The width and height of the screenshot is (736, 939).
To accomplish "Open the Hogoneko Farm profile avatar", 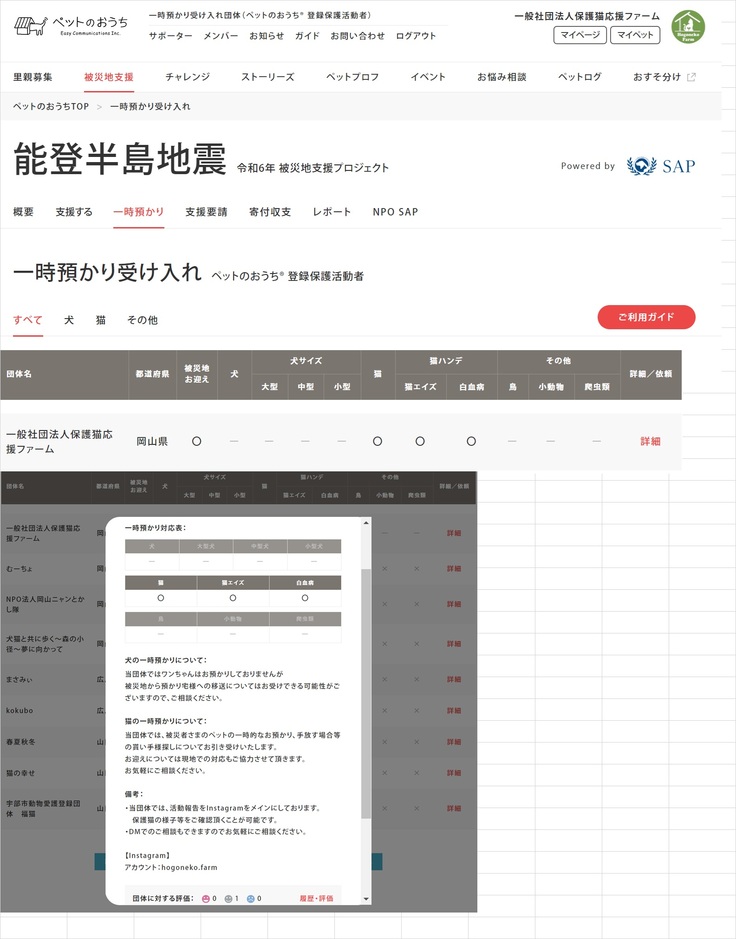I will [x=687, y=27].
